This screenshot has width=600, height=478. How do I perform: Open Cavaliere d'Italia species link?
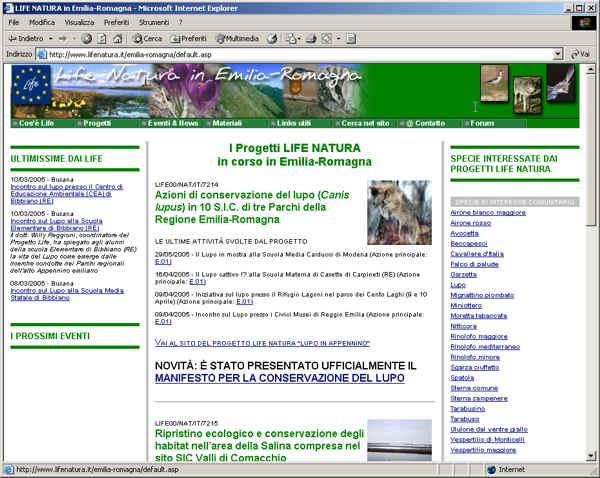tap(477, 254)
